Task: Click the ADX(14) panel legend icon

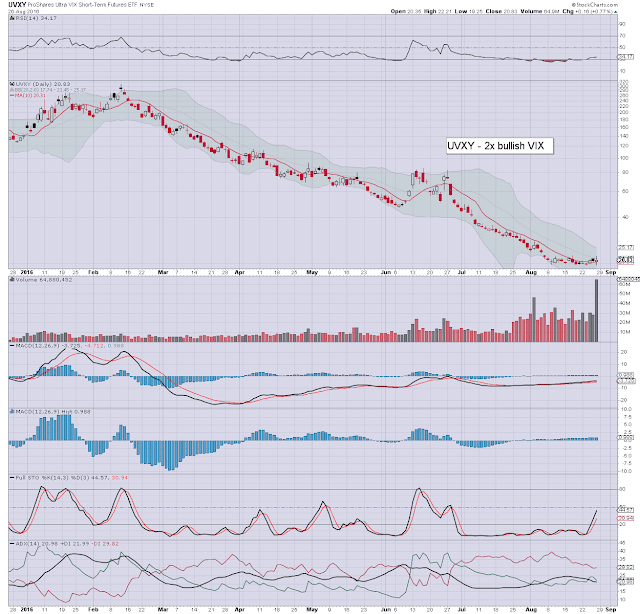Action: [12, 543]
